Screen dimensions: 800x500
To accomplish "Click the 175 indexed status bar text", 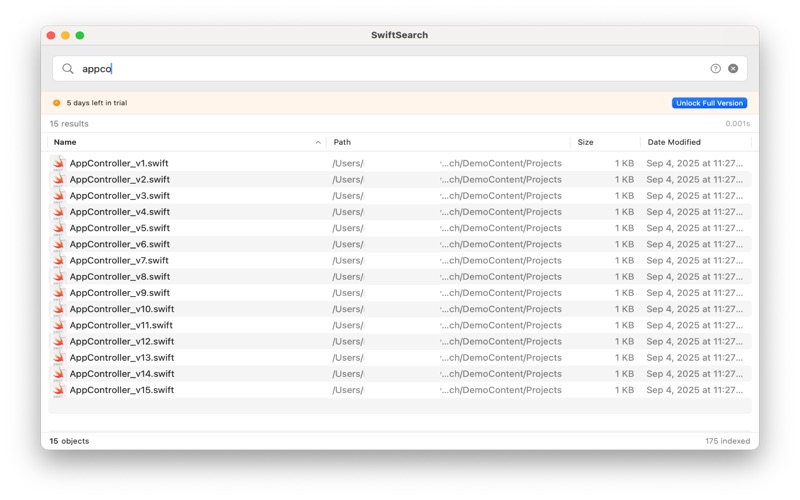I will click(x=728, y=441).
